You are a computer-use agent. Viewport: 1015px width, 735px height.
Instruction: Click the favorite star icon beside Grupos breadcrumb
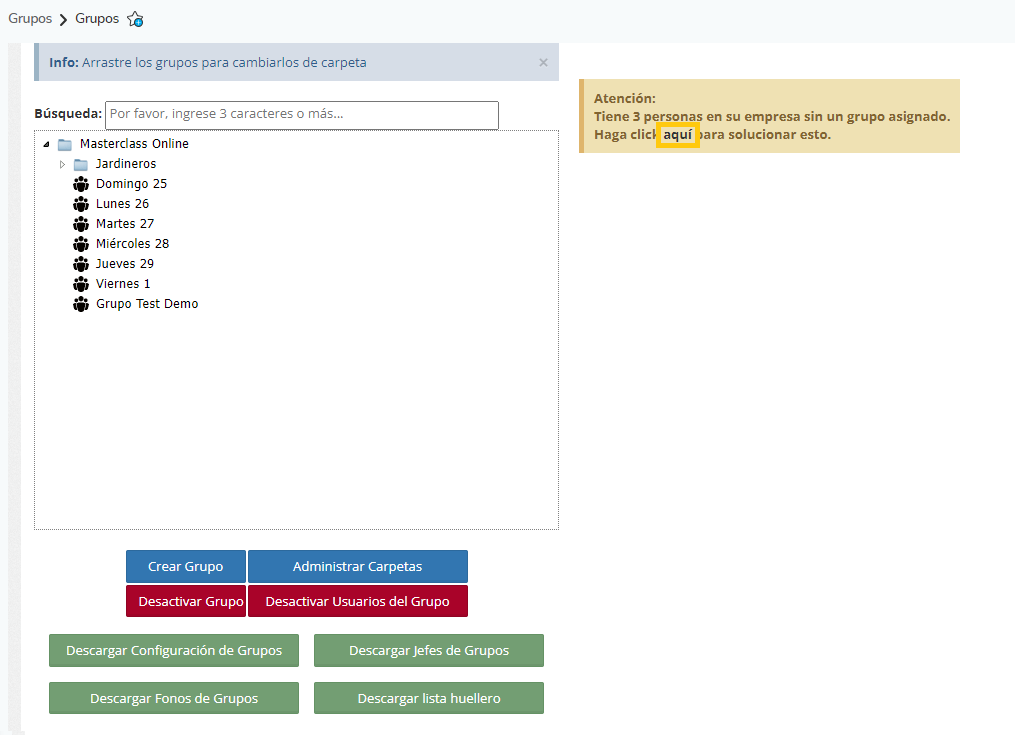coord(135,19)
